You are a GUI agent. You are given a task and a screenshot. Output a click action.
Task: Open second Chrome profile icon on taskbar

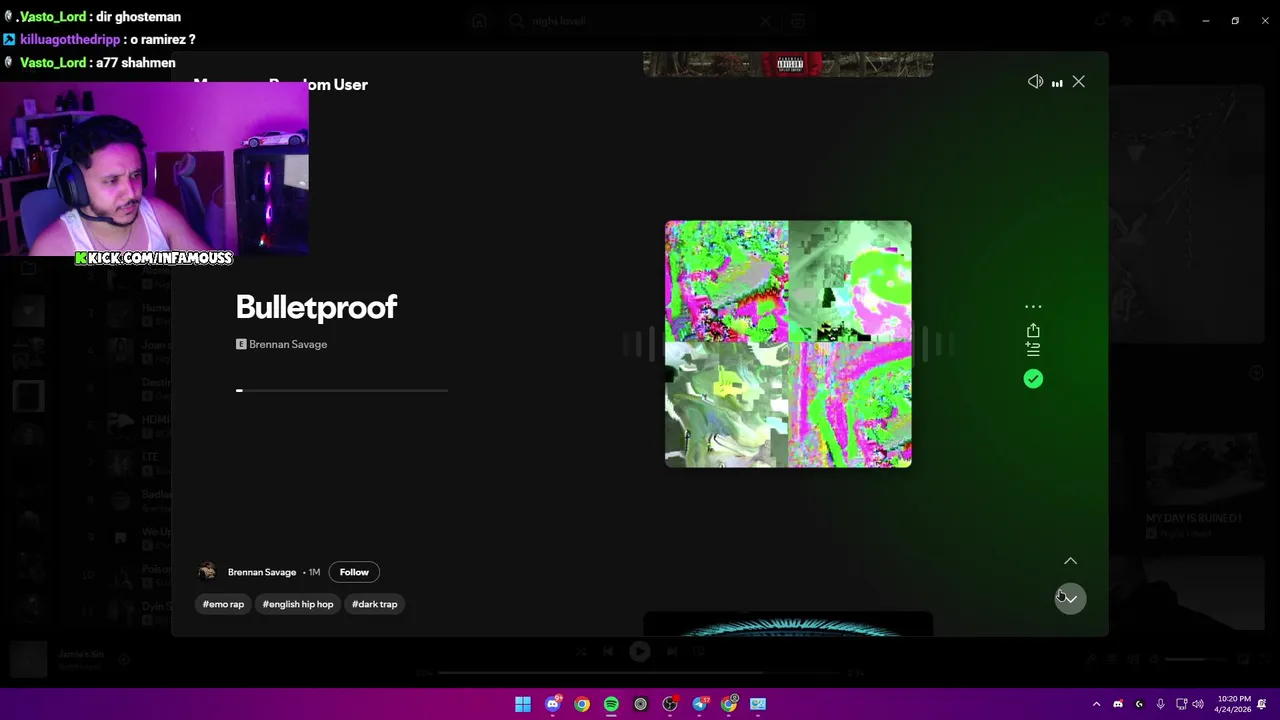(729, 704)
